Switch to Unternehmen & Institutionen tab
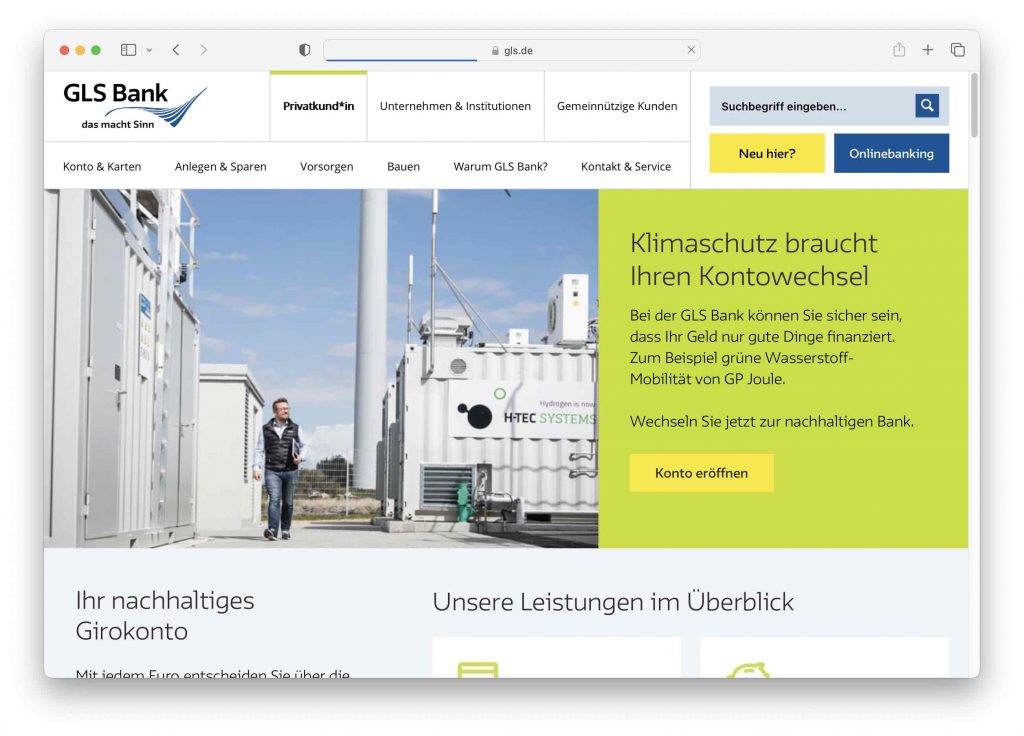 pos(455,106)
